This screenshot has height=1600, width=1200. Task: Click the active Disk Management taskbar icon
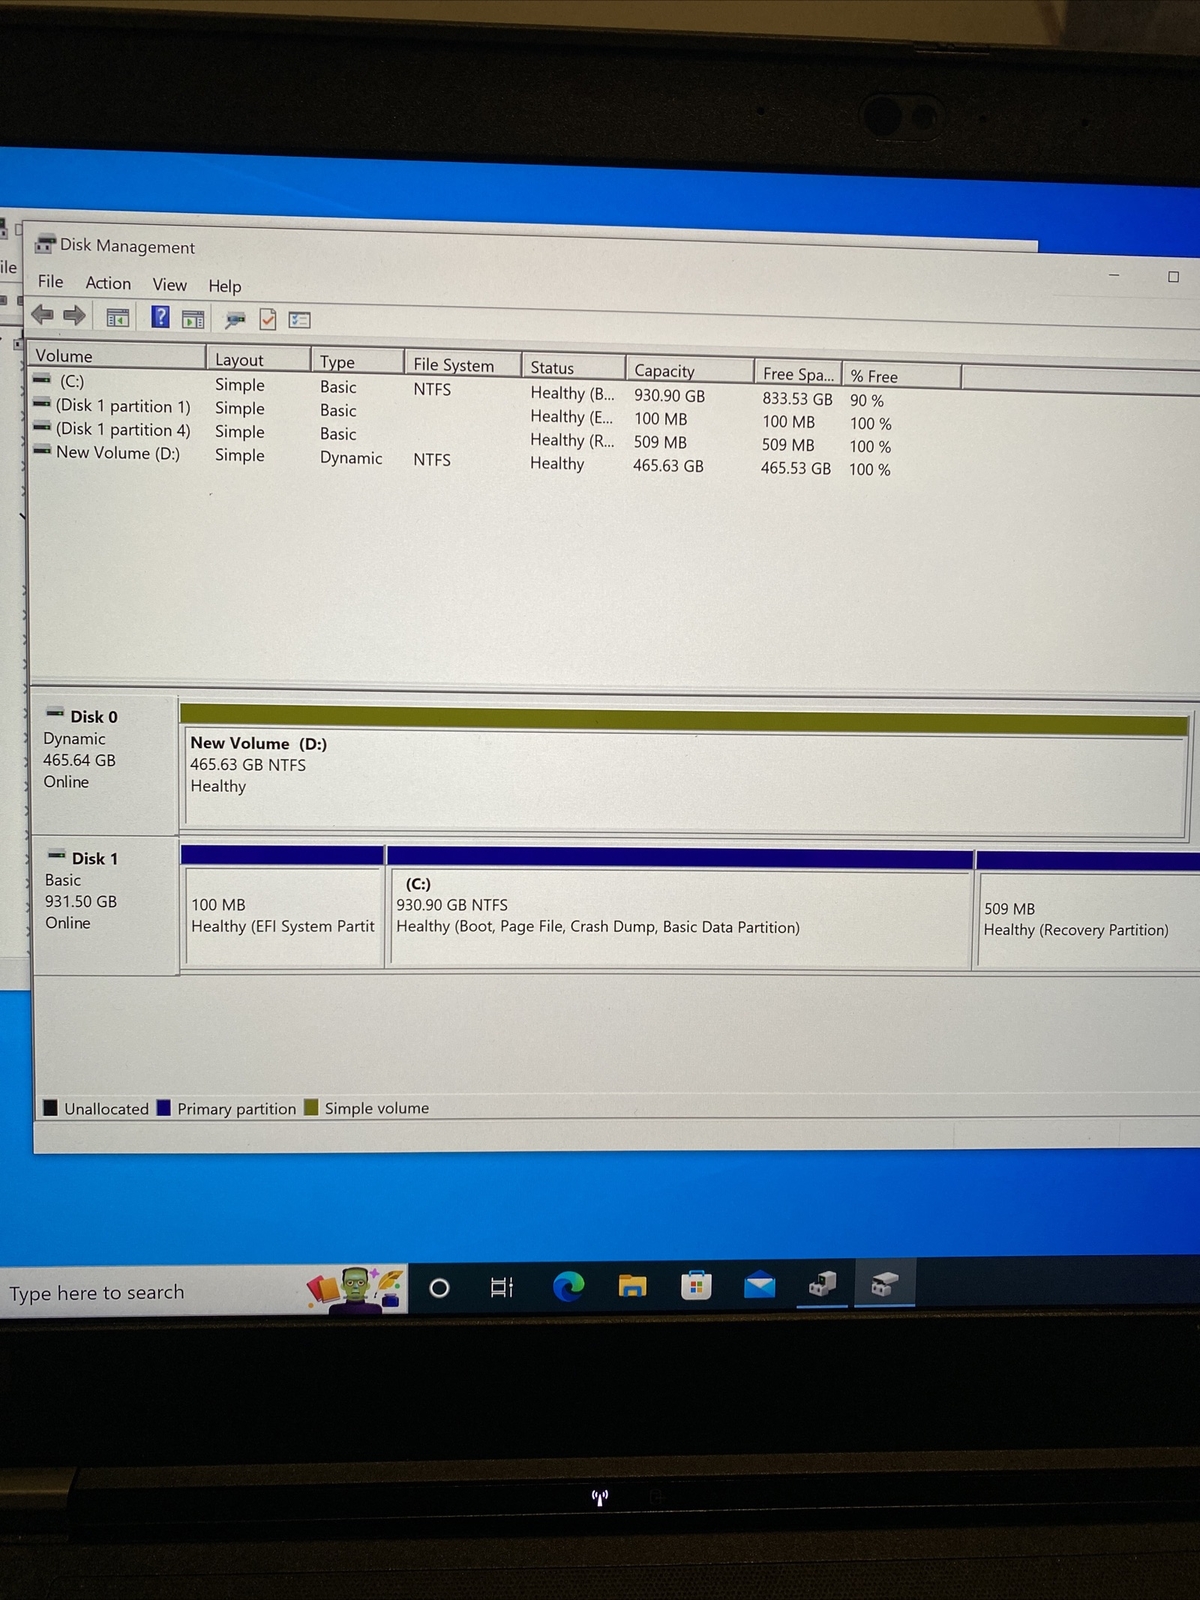[x=884, y=1283]
